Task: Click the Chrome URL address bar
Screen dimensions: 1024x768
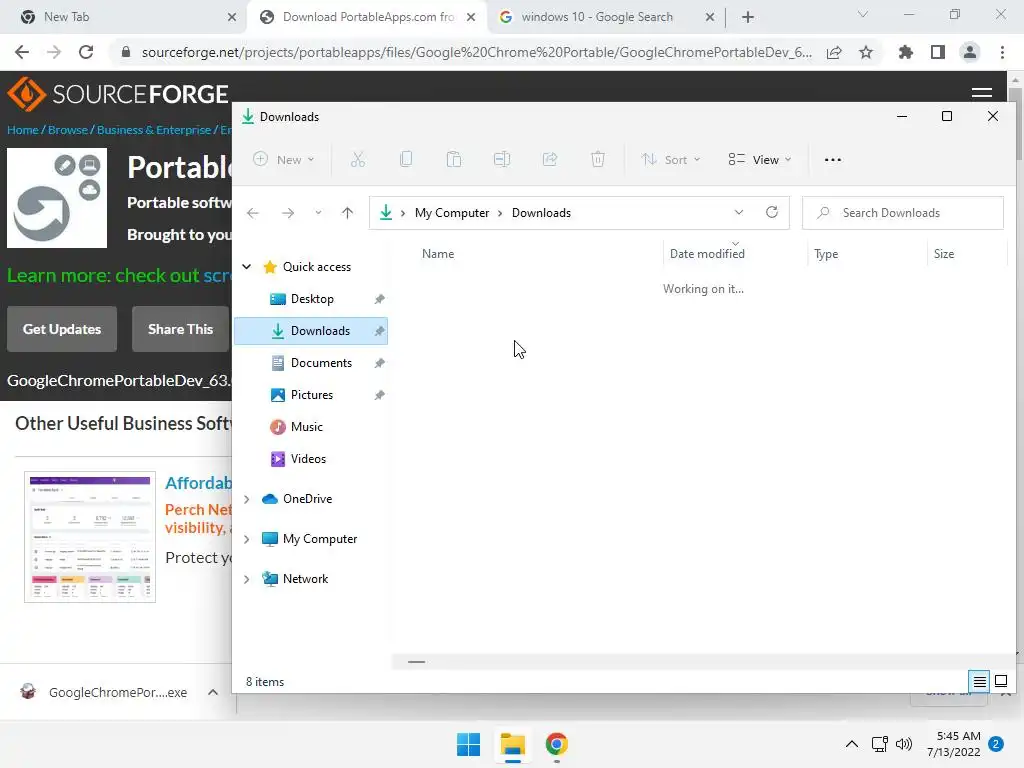Action: click(x=477, y=52)
